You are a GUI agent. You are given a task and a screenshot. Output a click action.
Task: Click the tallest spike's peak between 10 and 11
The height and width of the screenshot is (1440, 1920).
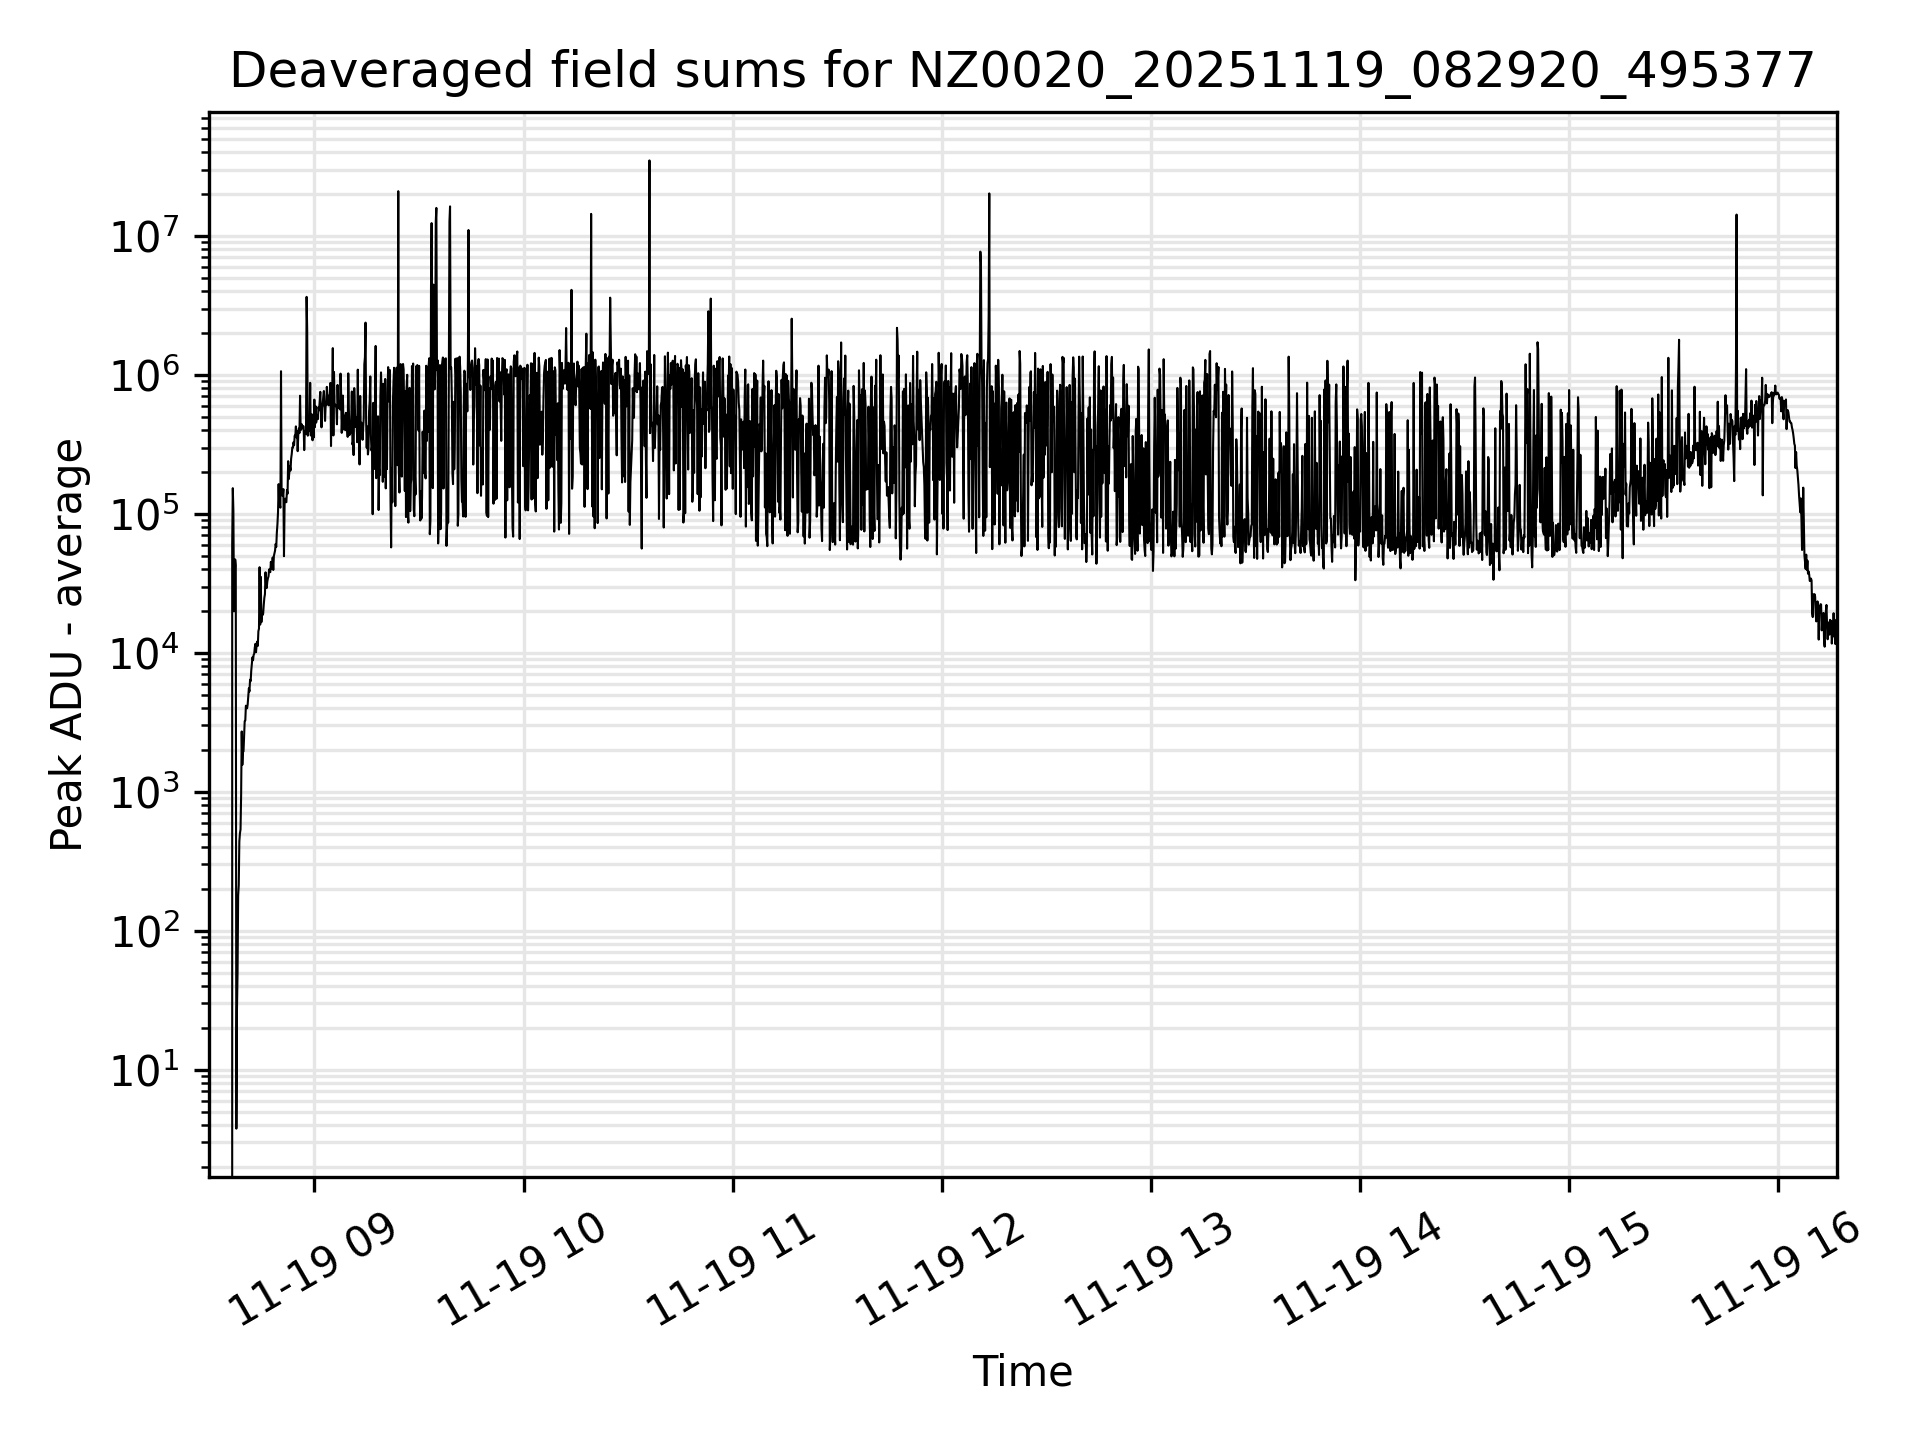(x=649, y=162)
